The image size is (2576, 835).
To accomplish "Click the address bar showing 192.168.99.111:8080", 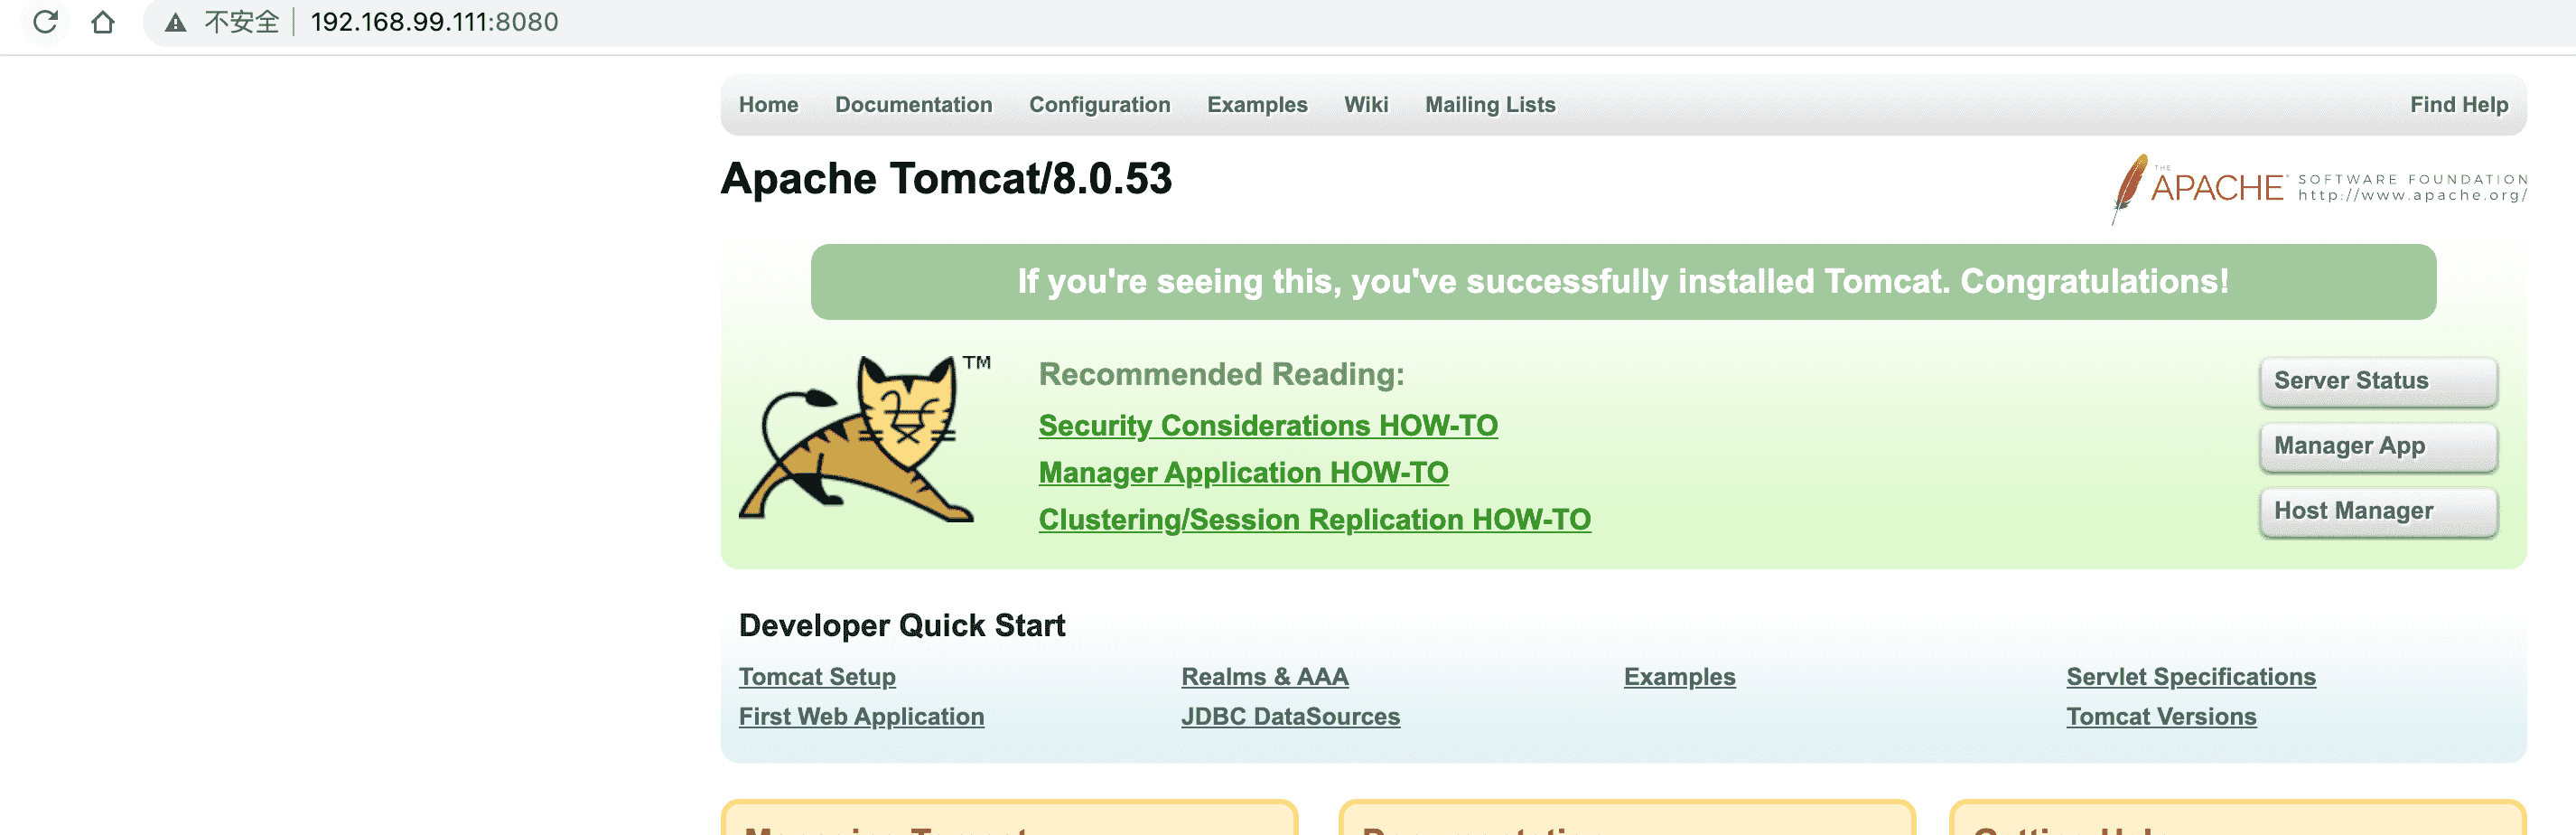I will click(434, 22).
